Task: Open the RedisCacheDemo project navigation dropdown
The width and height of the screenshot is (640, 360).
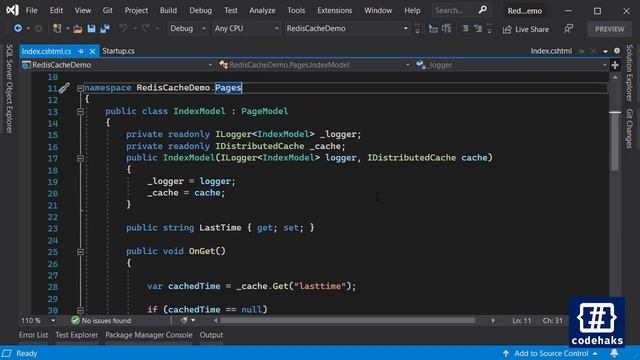Action: [x=118, y=65]
